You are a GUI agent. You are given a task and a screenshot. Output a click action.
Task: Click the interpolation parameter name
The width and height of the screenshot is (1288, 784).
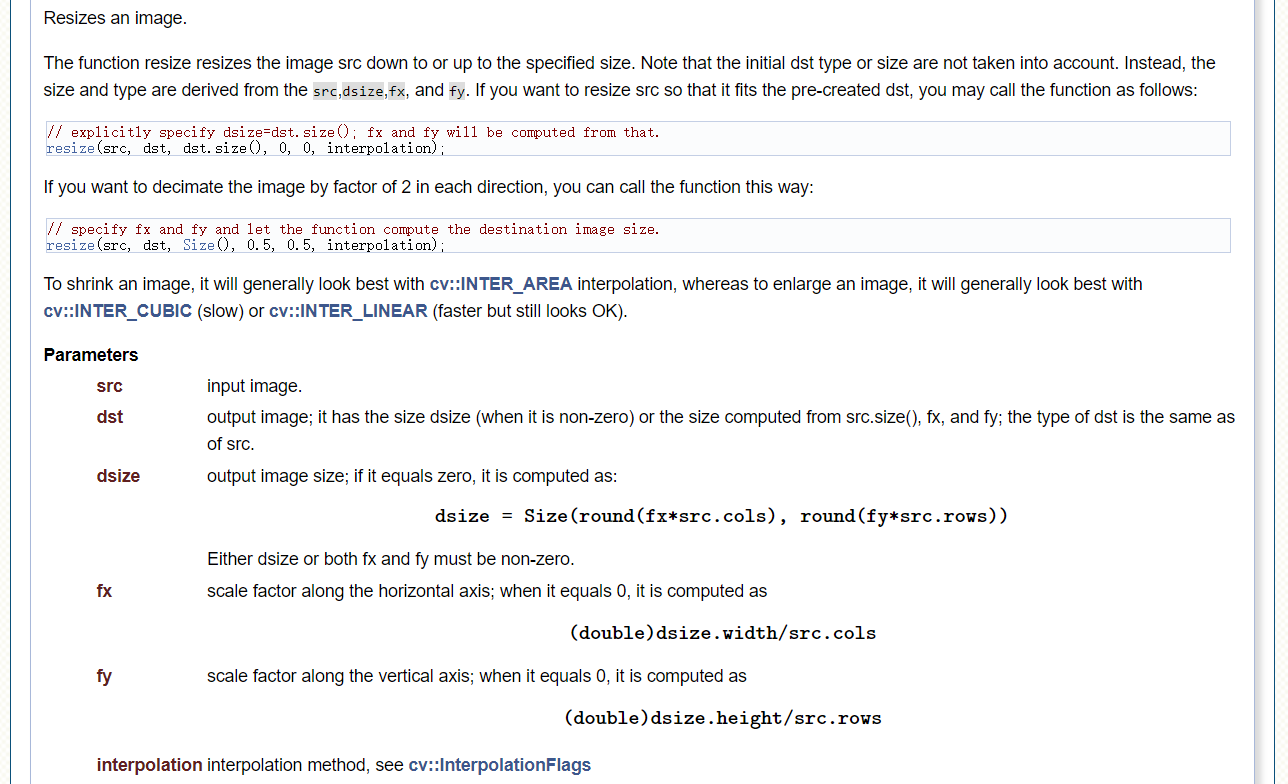pyautogui.click(x=149, y=765)
